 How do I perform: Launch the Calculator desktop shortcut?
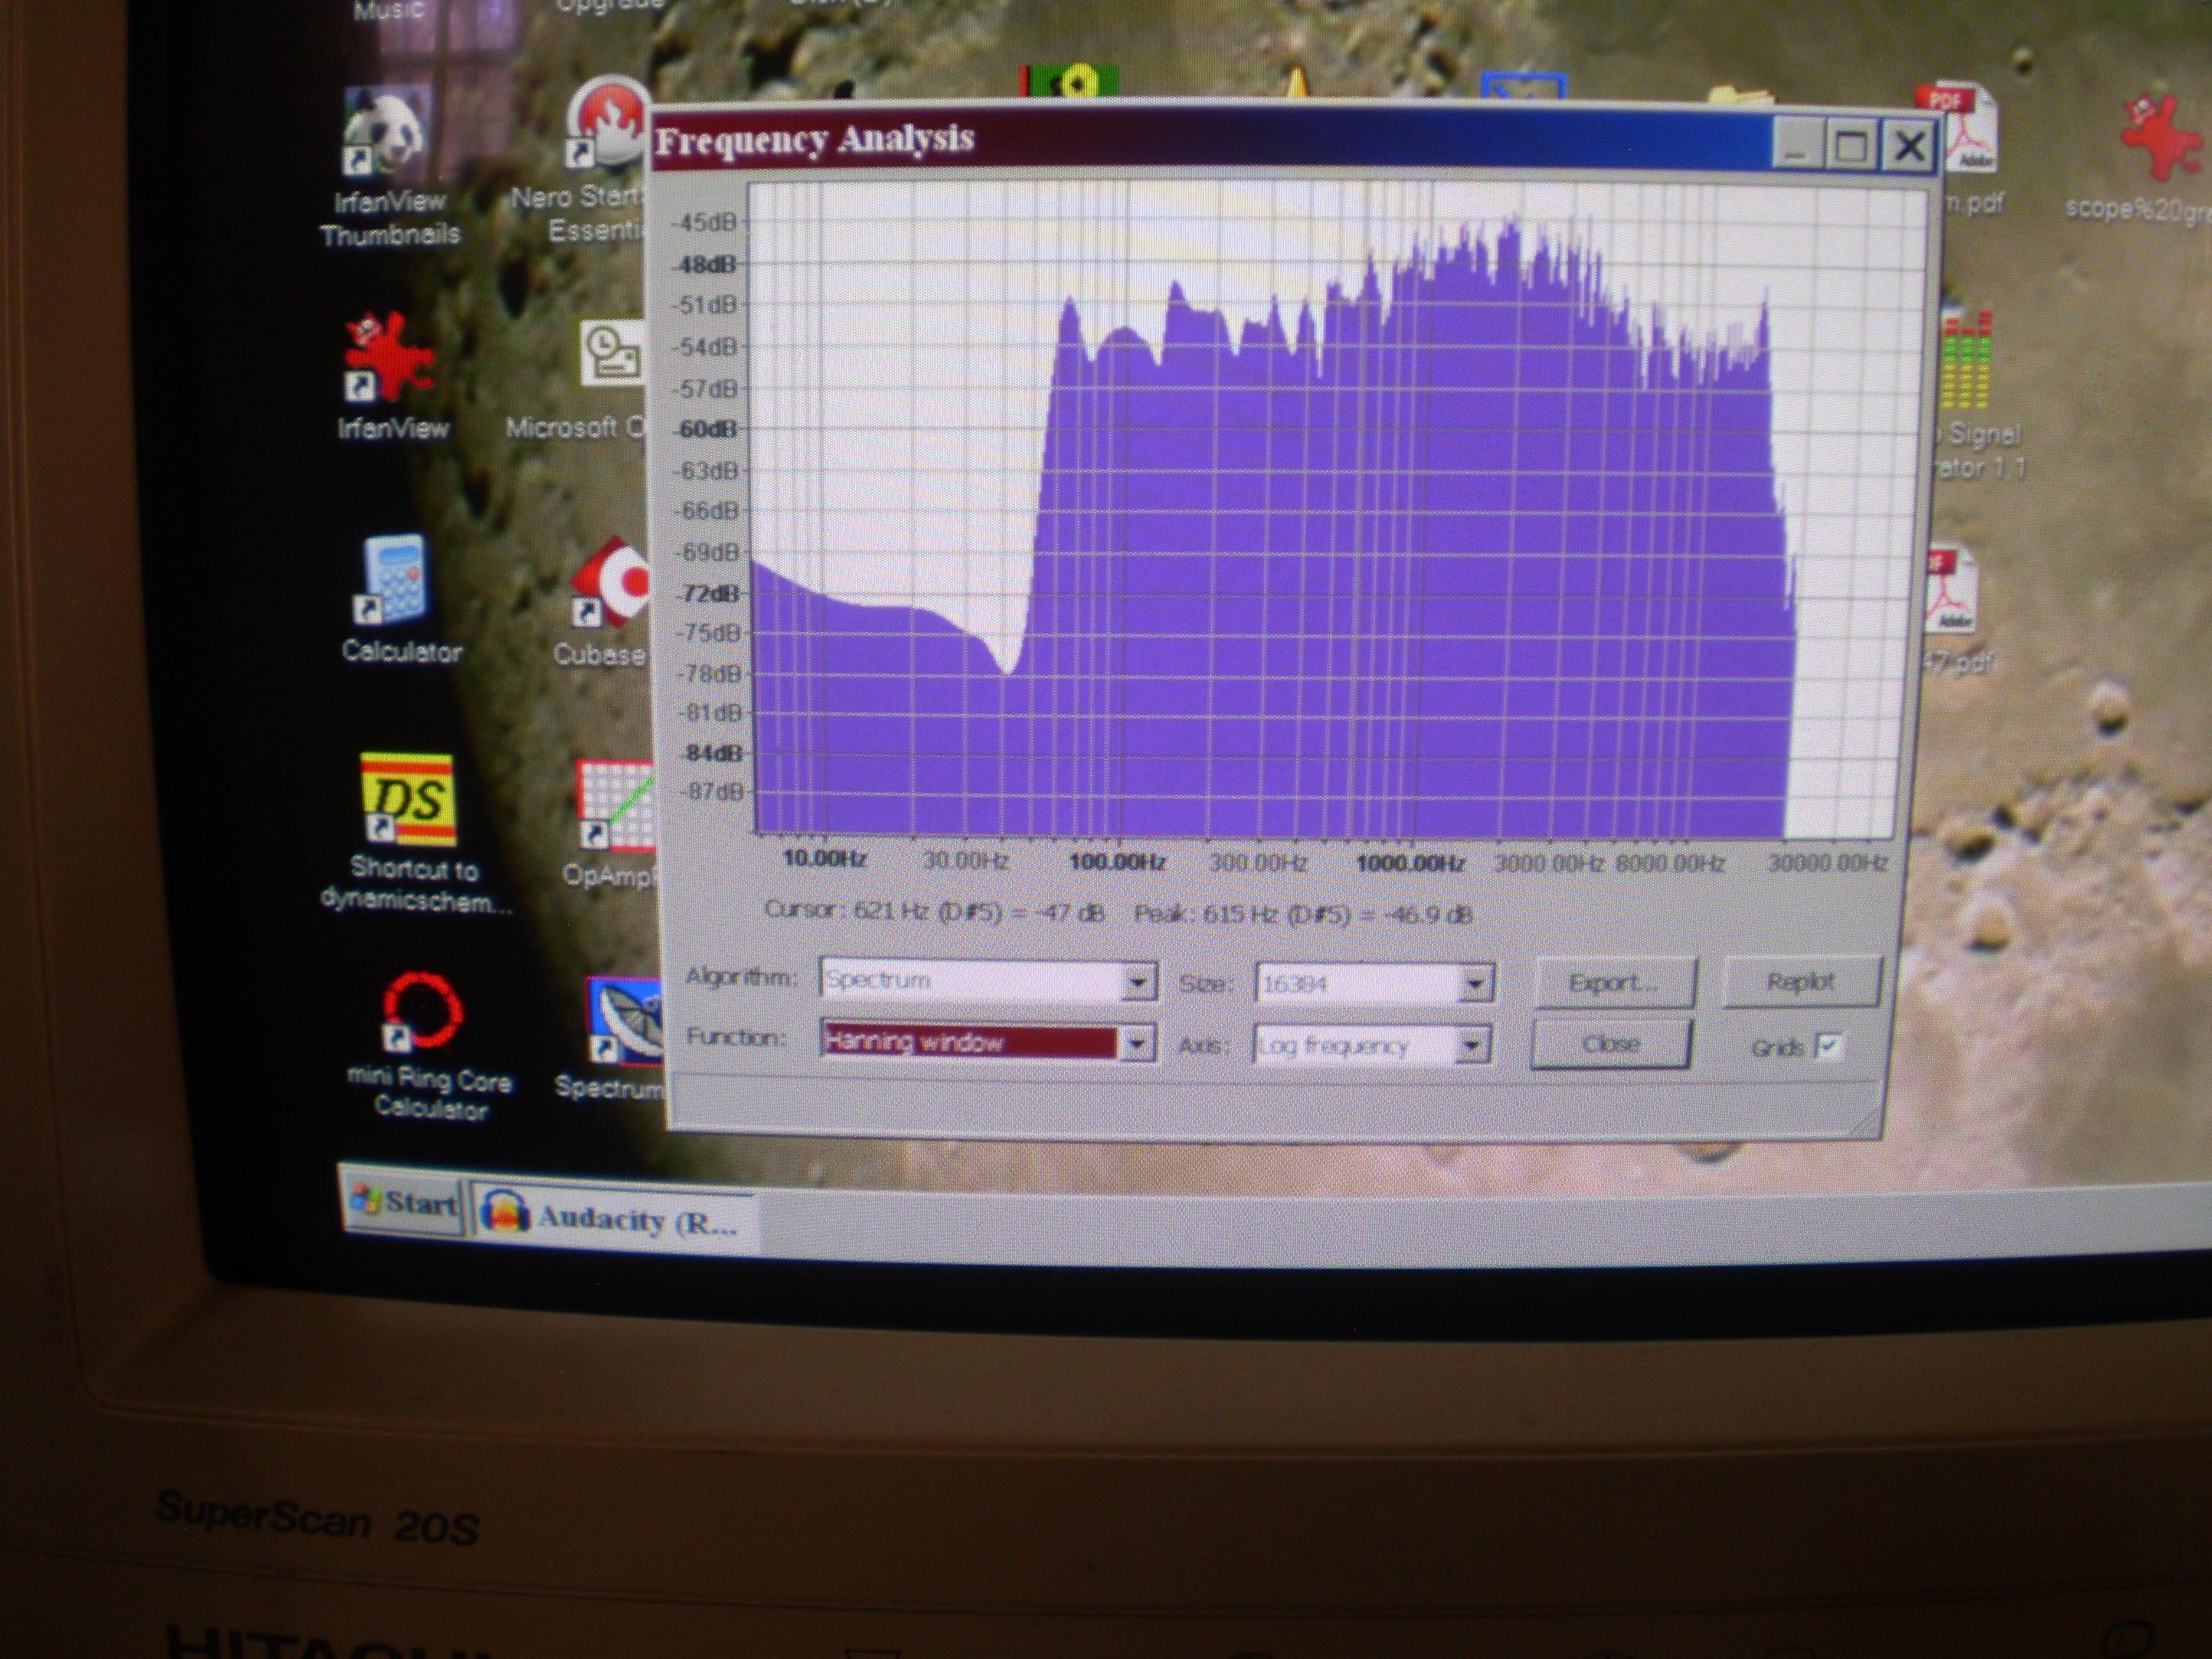[400, 600]
